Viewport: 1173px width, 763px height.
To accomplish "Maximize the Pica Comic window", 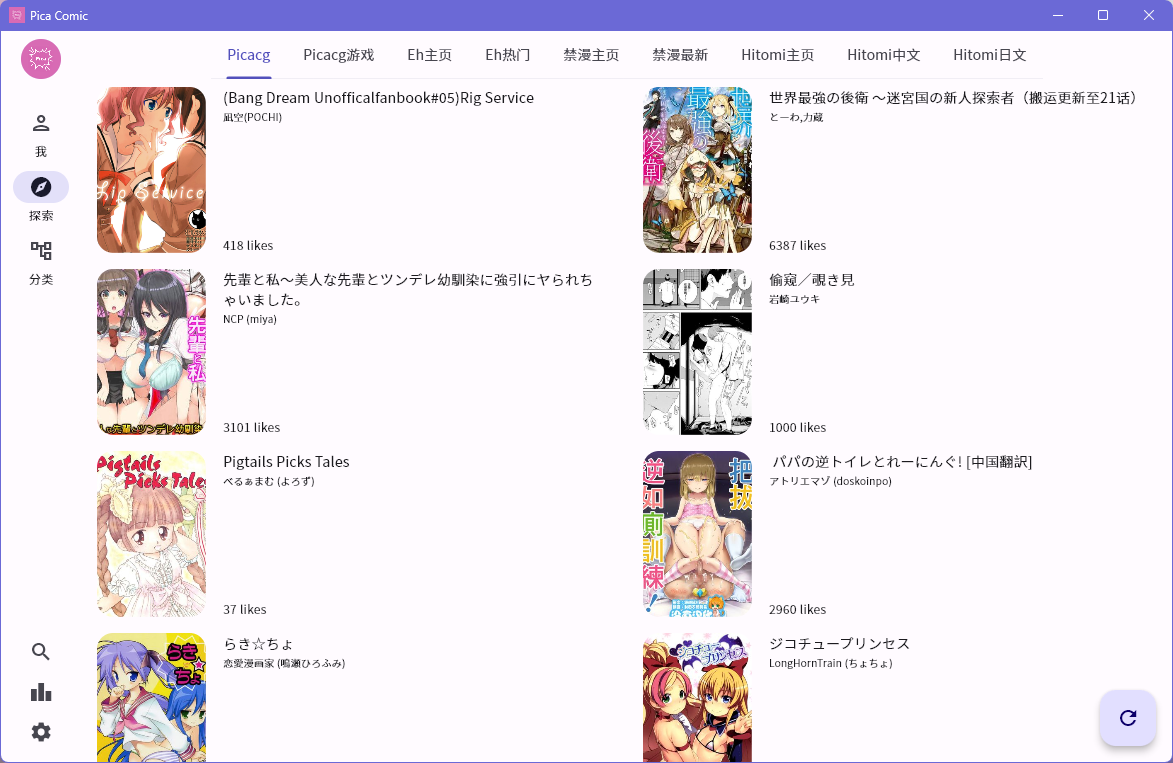I will pyautogui.click(x=1103, y=15).
